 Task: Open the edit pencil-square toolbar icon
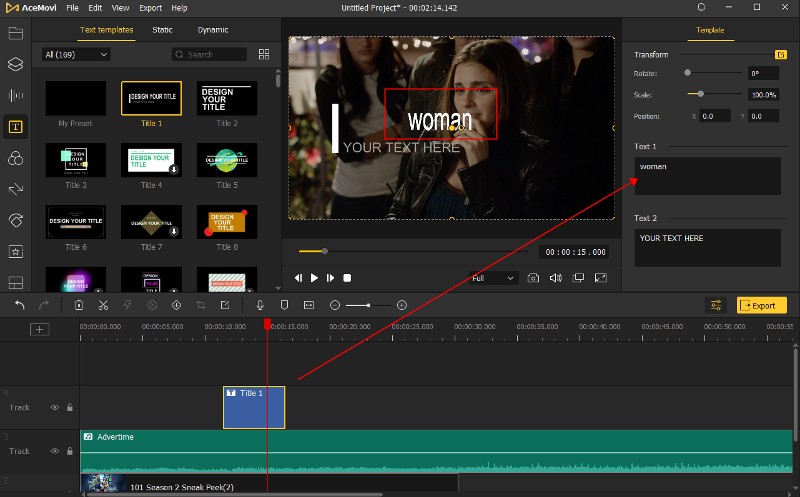pos(225,305)
